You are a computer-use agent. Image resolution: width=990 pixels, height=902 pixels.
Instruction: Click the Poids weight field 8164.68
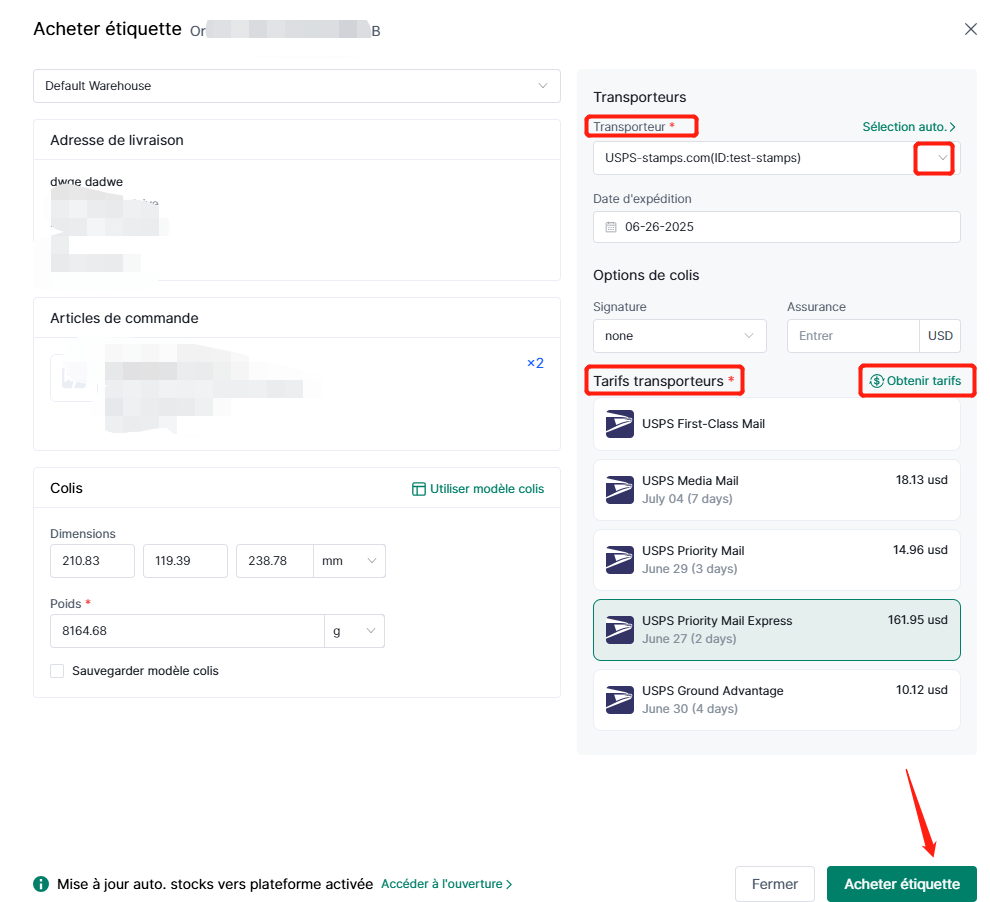click(x=187, y=631)
